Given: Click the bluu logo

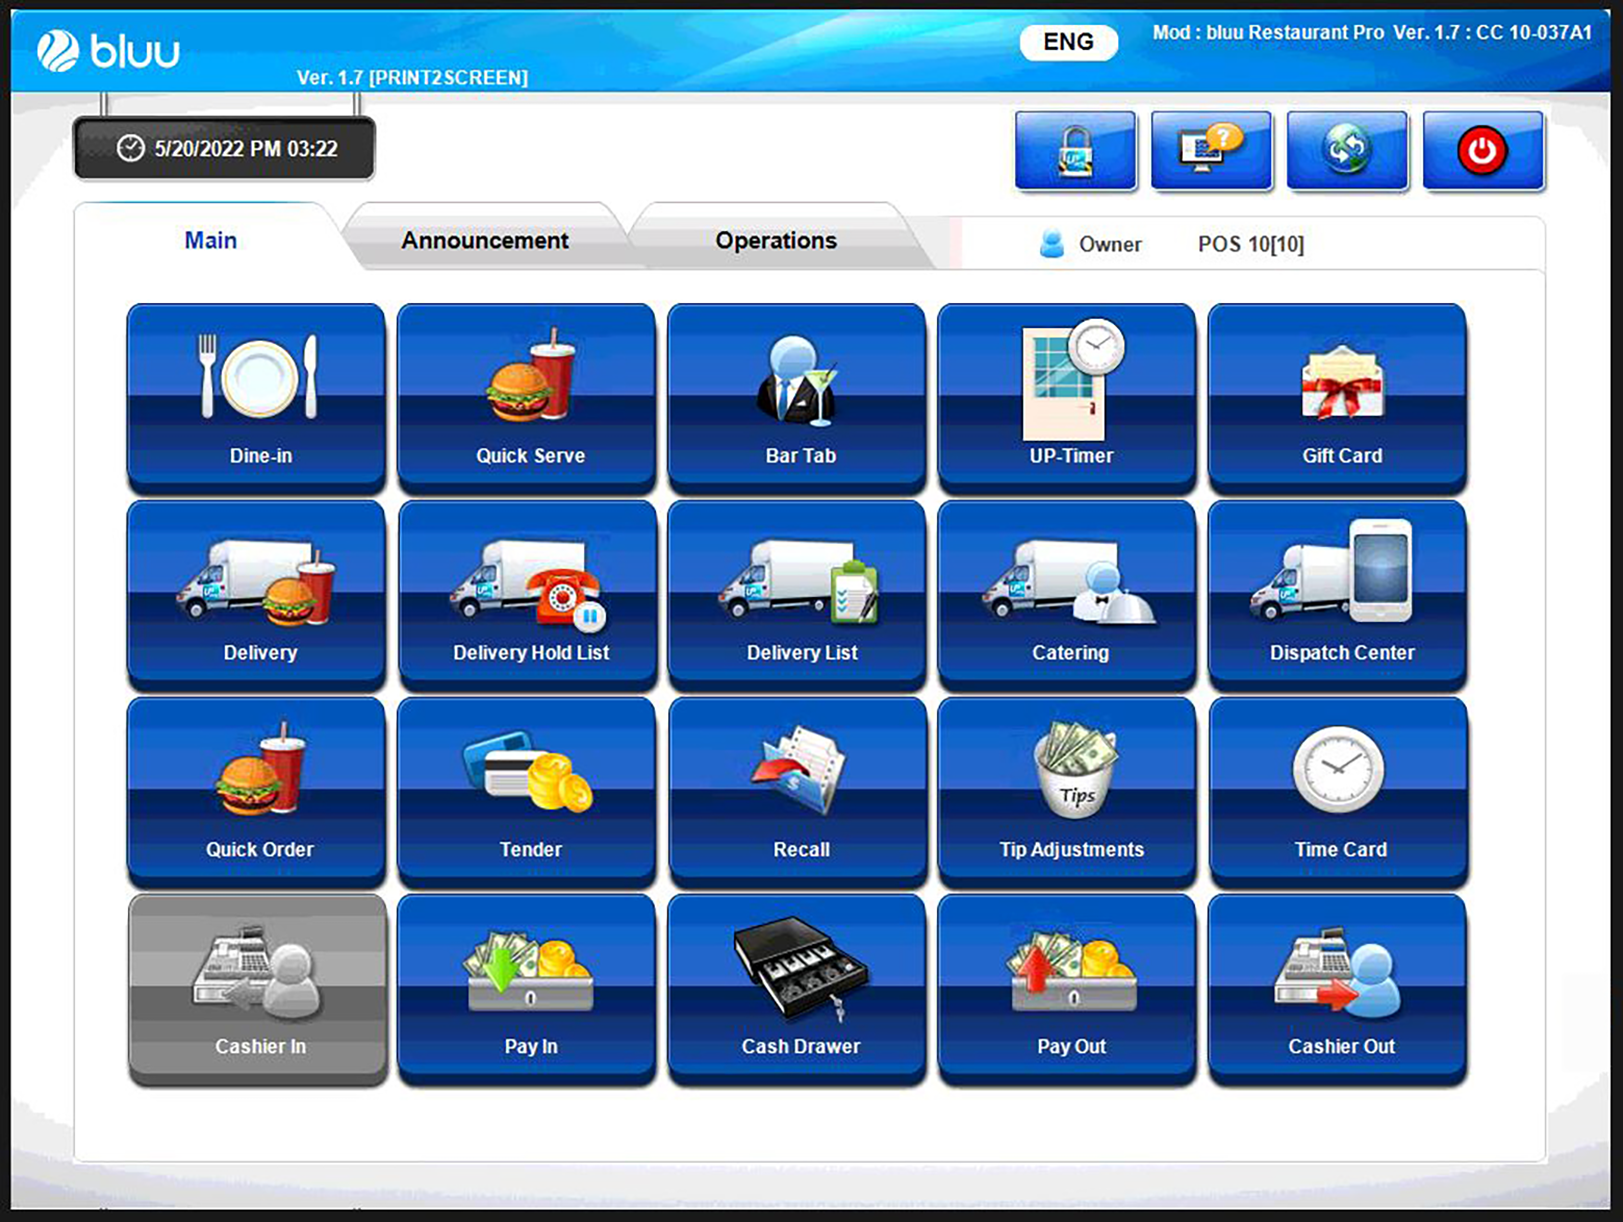Looking at the screenshot, I should [109, 50].
